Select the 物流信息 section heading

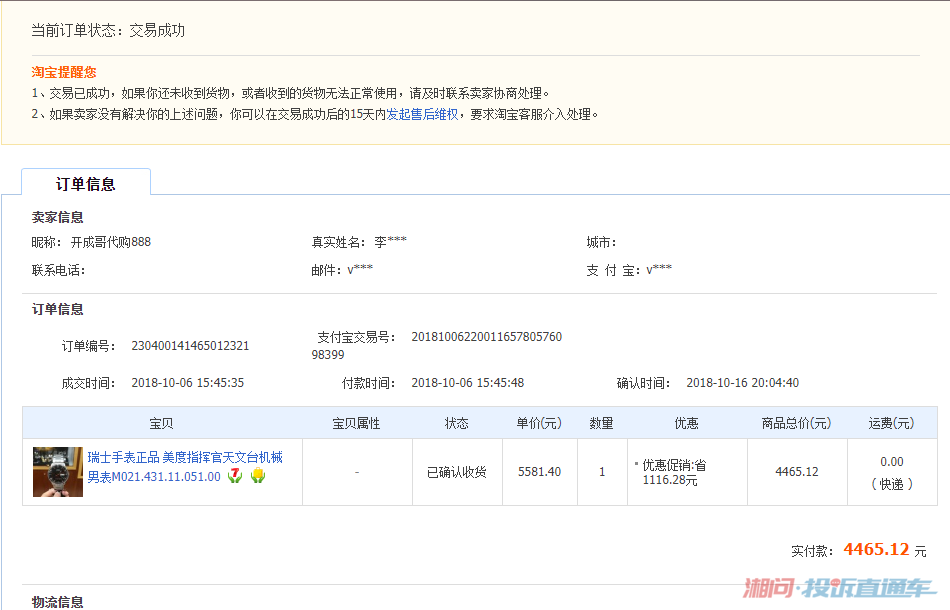click(58, 602)
